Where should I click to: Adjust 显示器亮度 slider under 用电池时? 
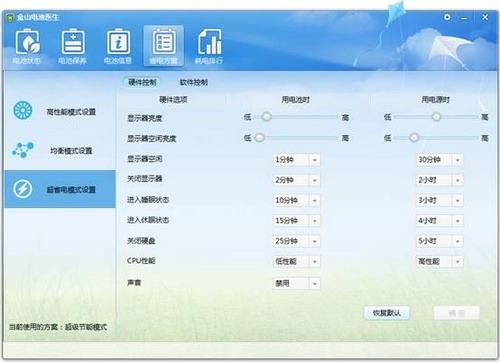(266, 117)
